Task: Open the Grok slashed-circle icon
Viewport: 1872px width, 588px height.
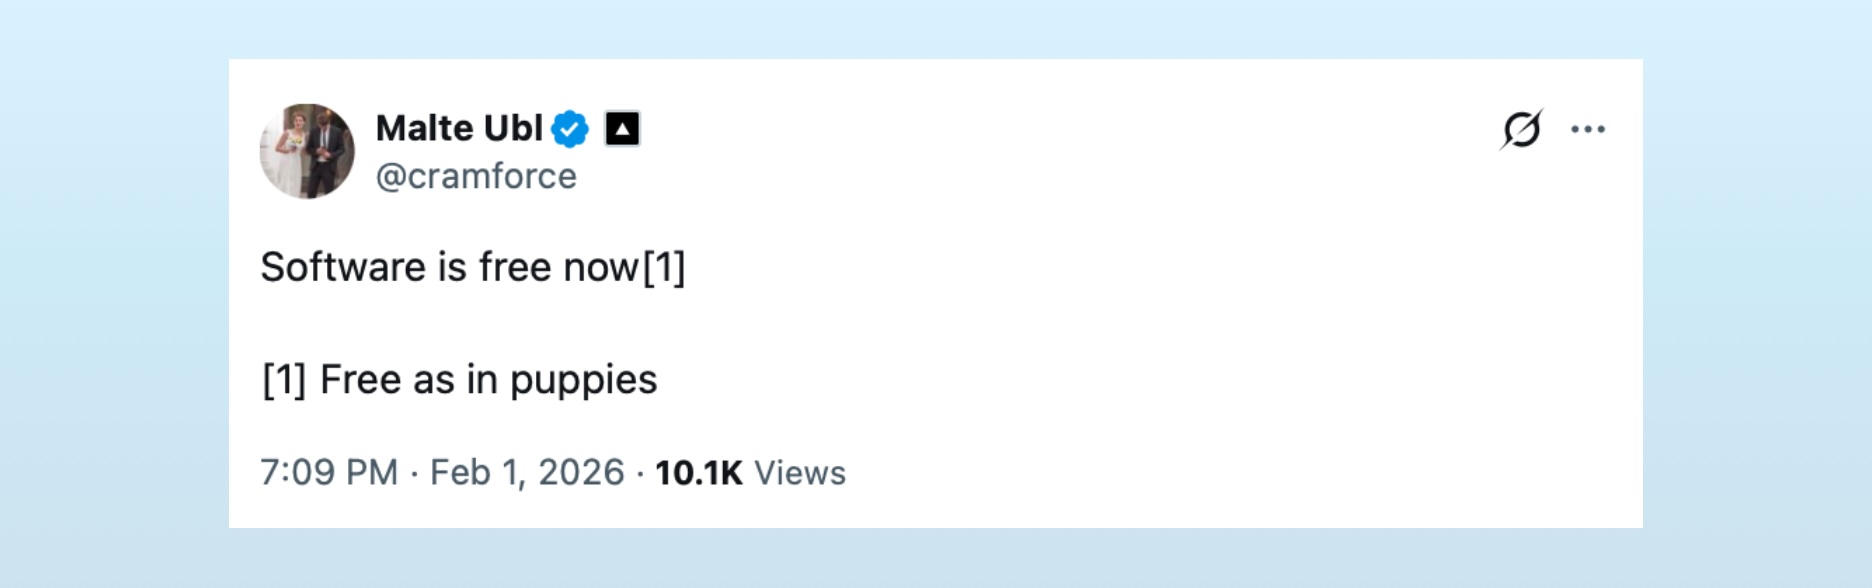Action: click(1521, 129)
